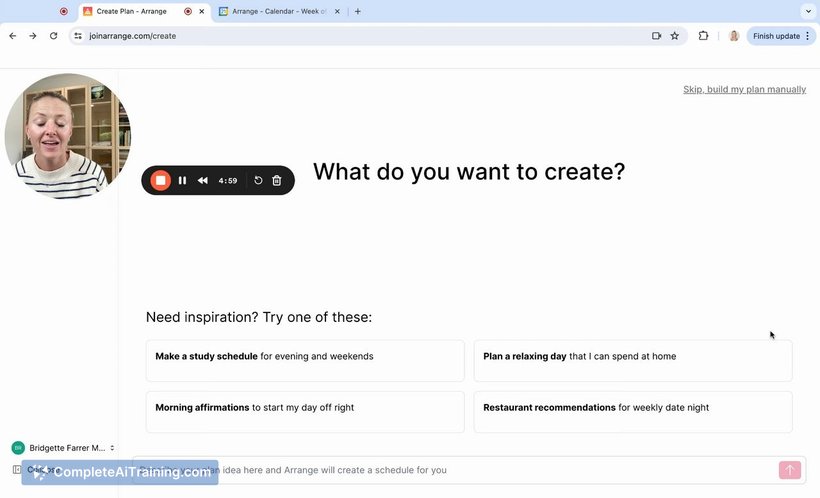Click 'Skip, build my plan manually' link
The image size is (820, 498).
744,89
